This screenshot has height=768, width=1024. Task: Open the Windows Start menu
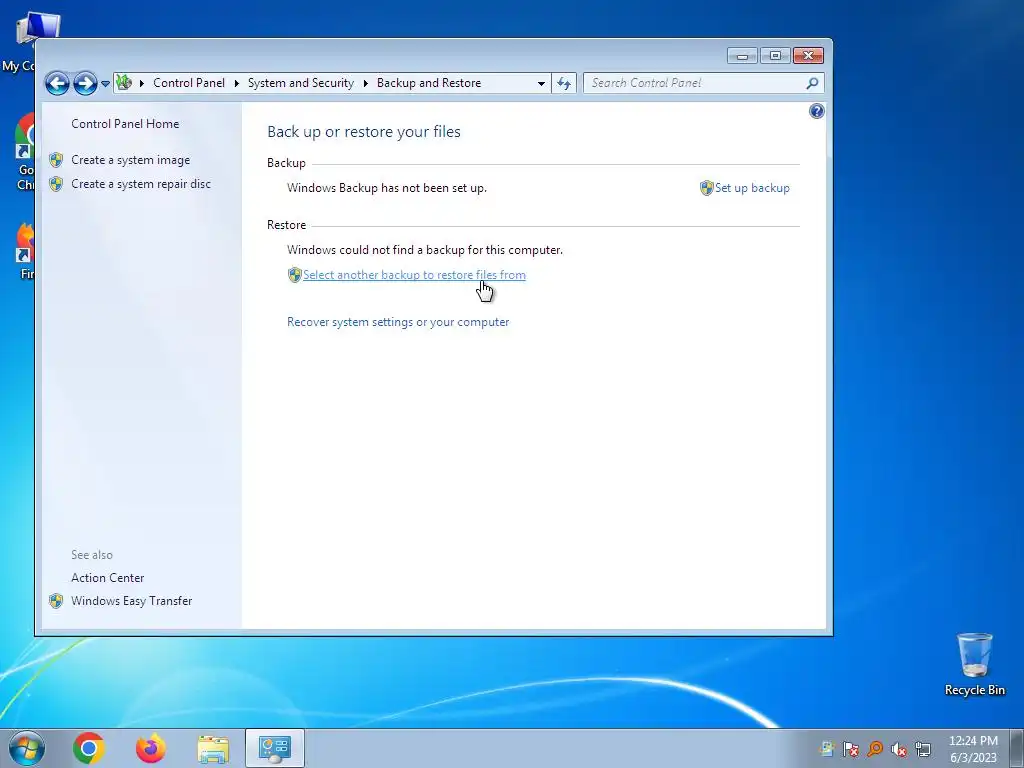coord(26,748)
